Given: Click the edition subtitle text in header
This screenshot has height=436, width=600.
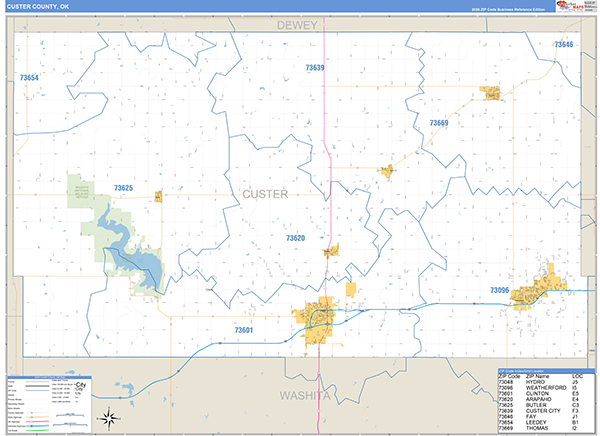Looking at the screenshot, I should (x=508, y=9).
